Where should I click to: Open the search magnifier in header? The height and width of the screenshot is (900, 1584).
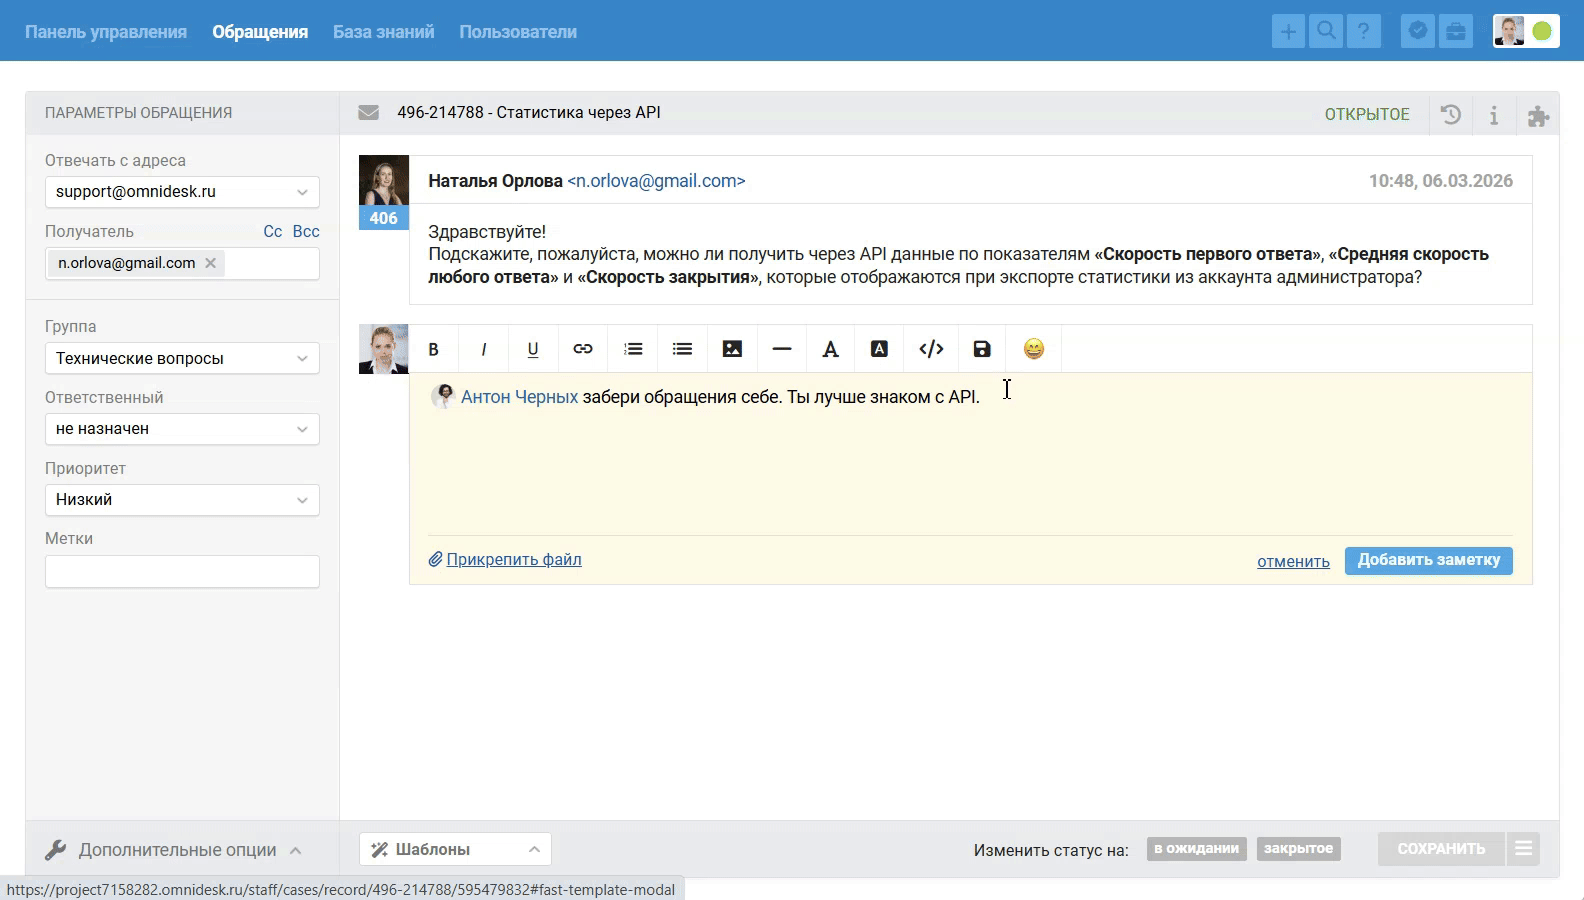coord(1326,32)
